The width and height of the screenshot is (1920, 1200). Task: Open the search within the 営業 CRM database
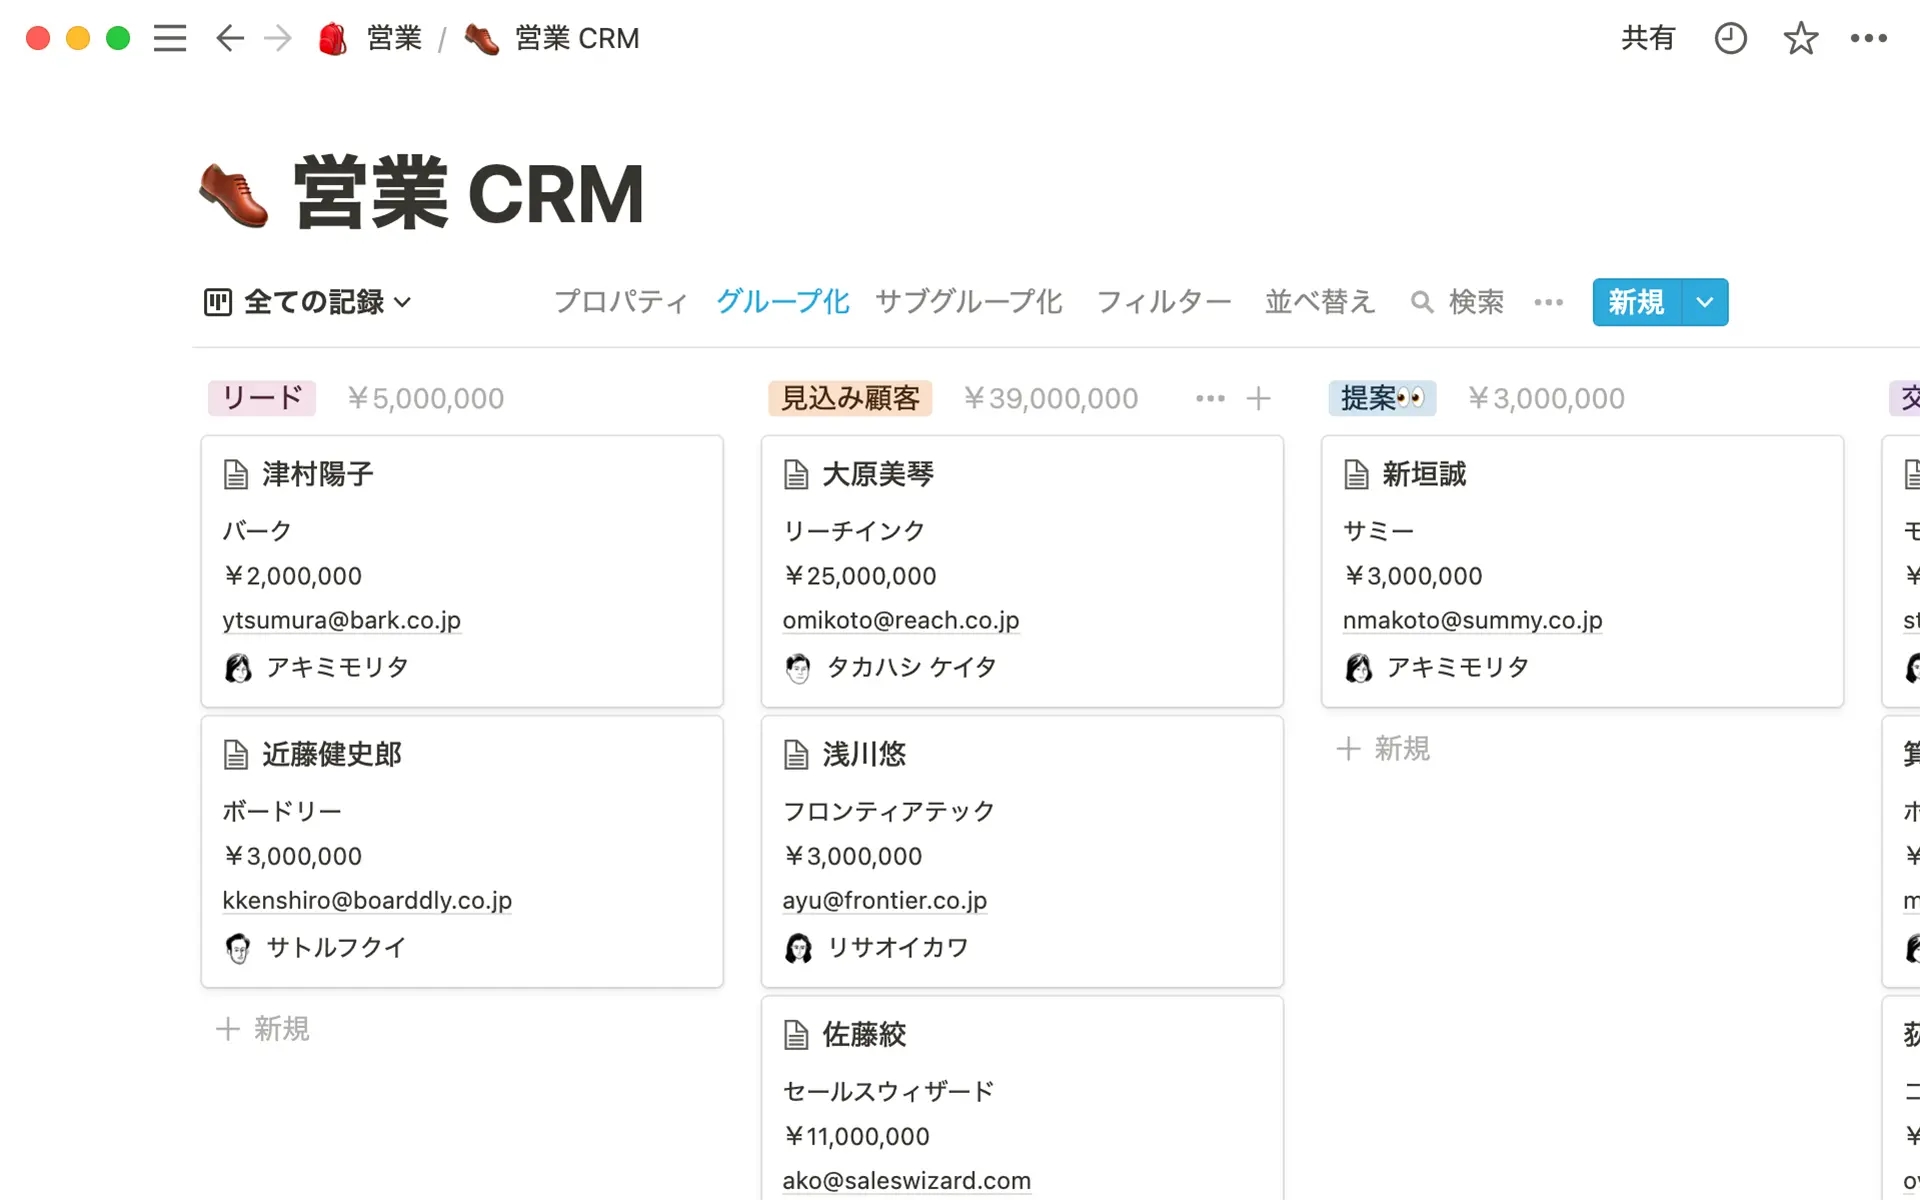pyautogui.click(x=1458, y=302)
